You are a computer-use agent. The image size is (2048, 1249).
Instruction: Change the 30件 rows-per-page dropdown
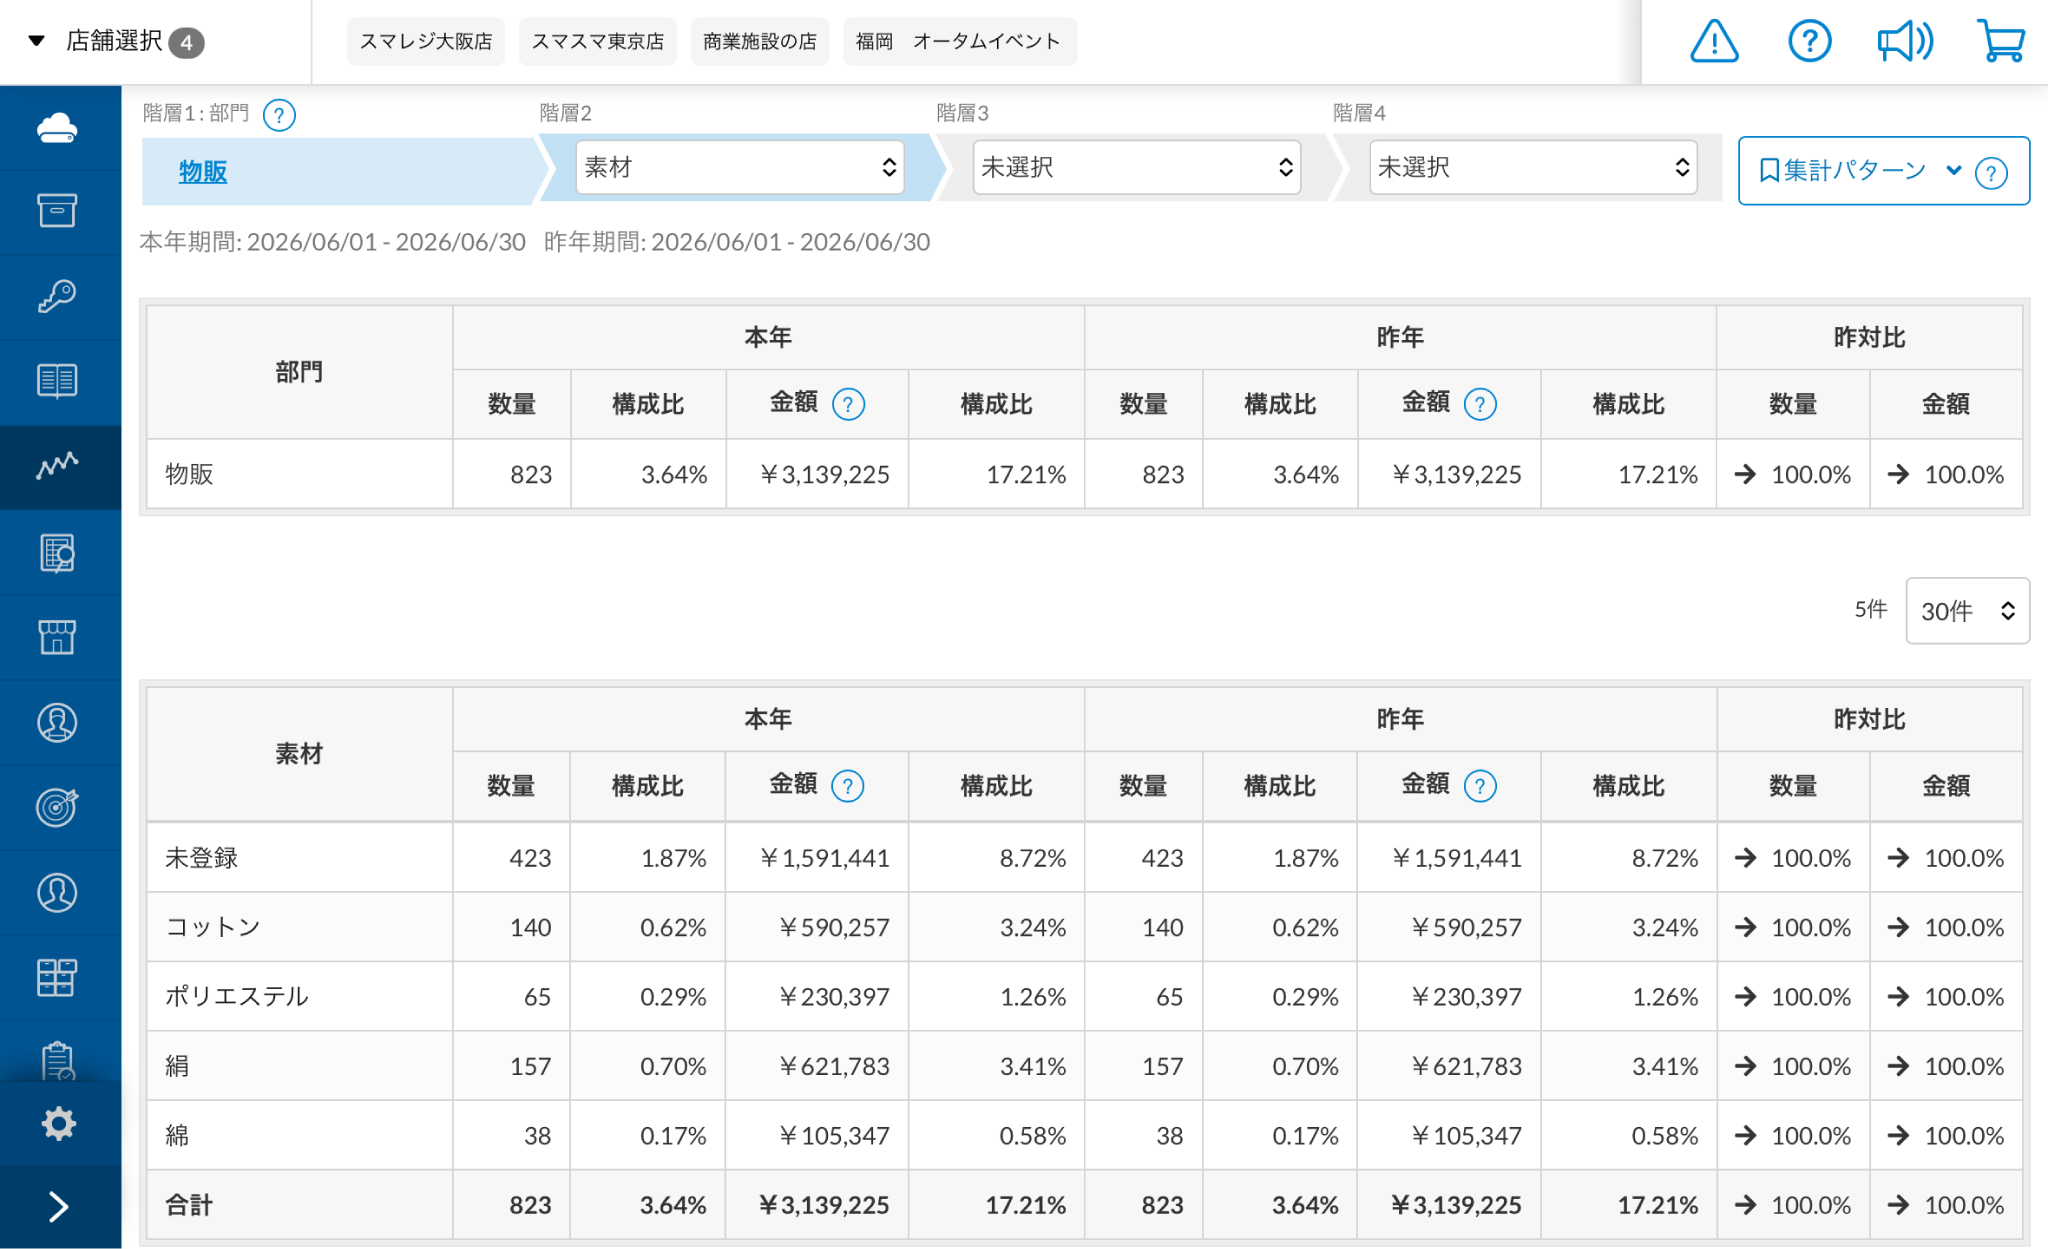1967,611
